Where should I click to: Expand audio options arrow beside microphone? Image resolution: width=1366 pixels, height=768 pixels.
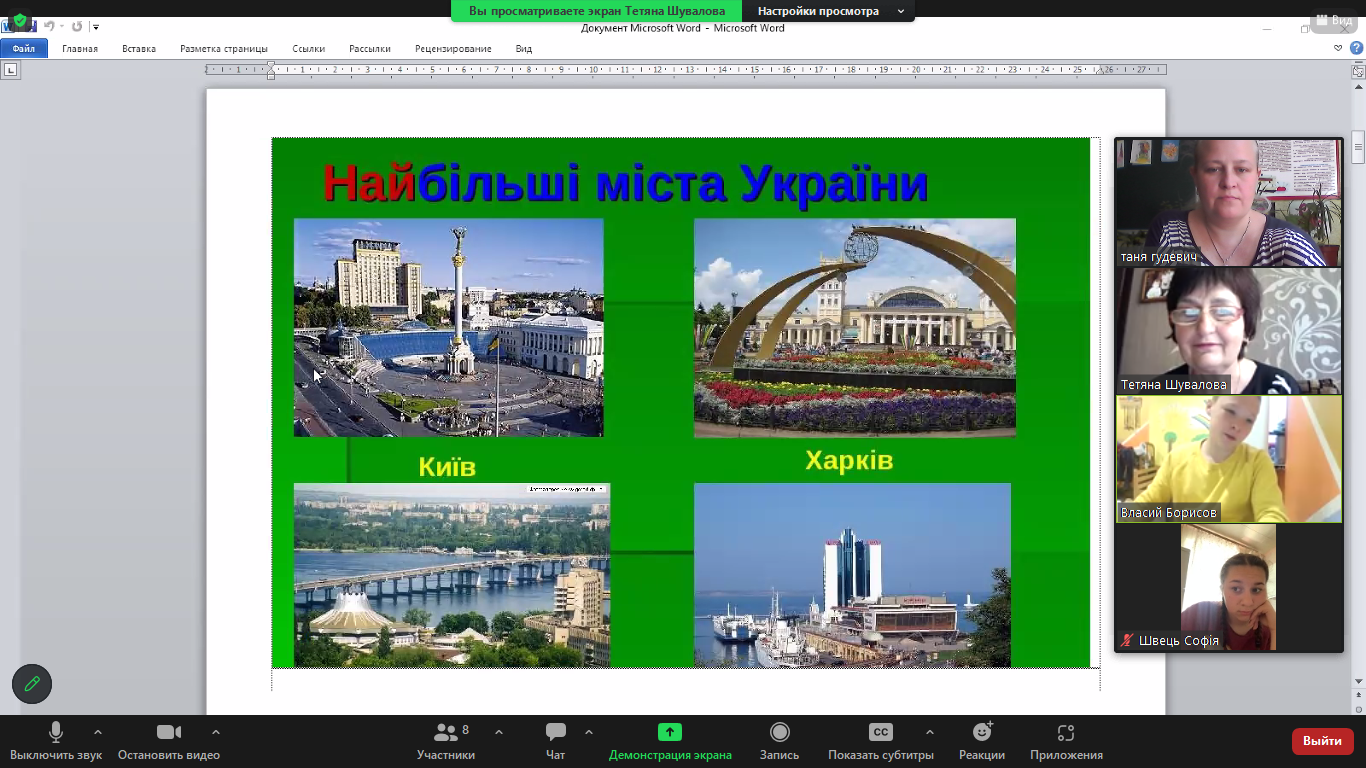(97, 732)
